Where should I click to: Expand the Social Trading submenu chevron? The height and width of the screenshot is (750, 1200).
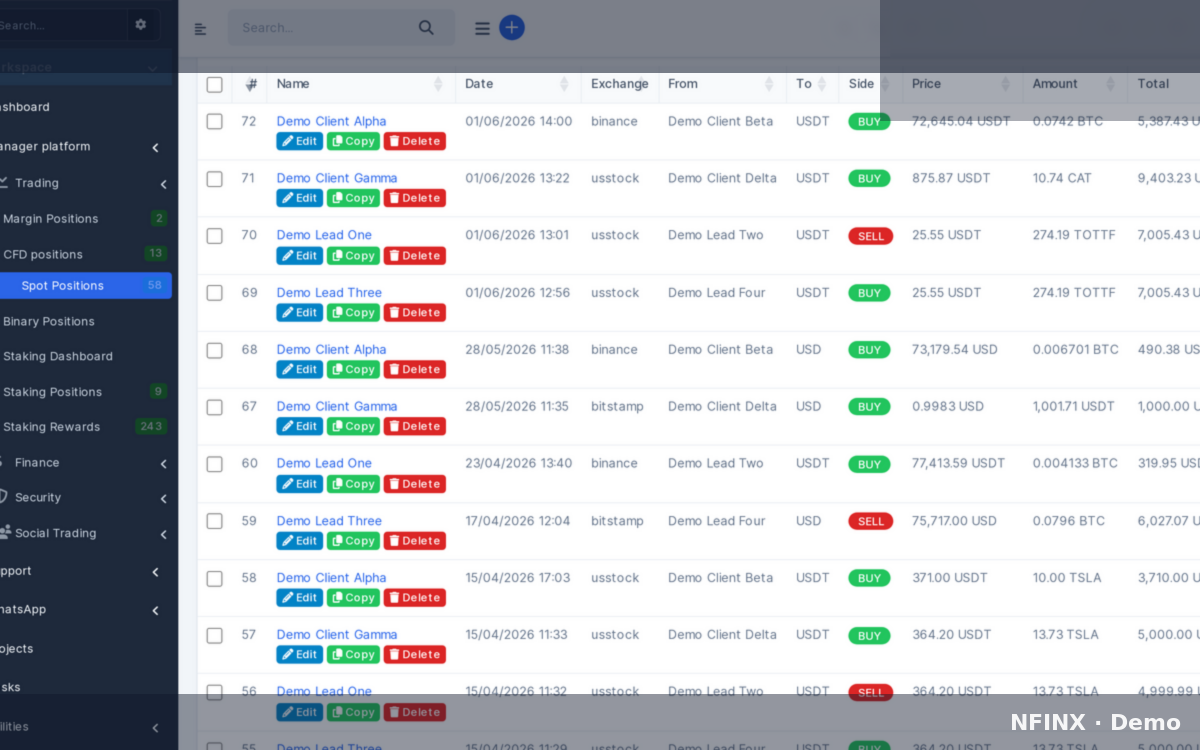click(163, 535)
